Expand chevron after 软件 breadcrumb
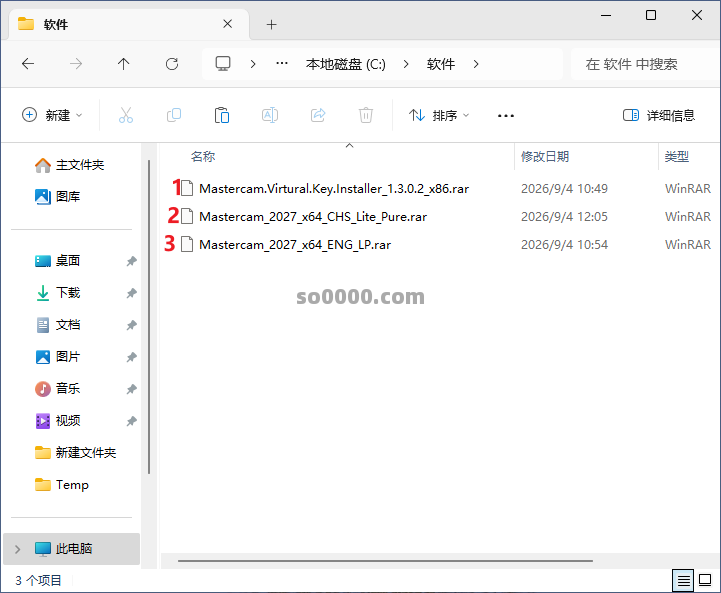This screenshot has width=721, height=593. [x=476, y=64]
